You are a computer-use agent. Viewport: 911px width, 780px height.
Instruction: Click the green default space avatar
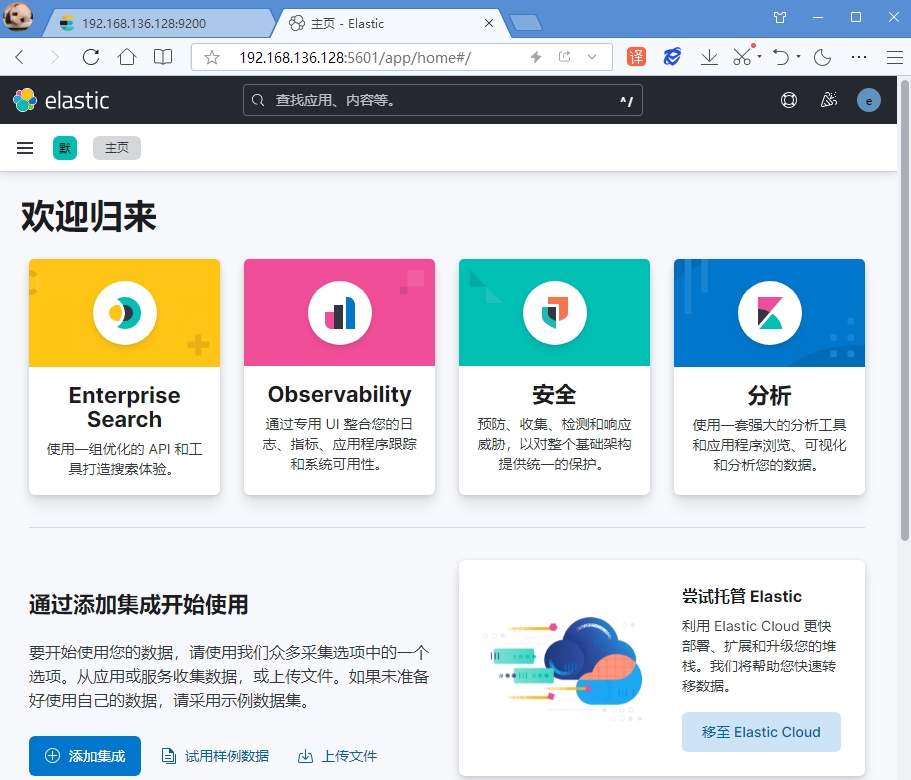tap(65, 148)
